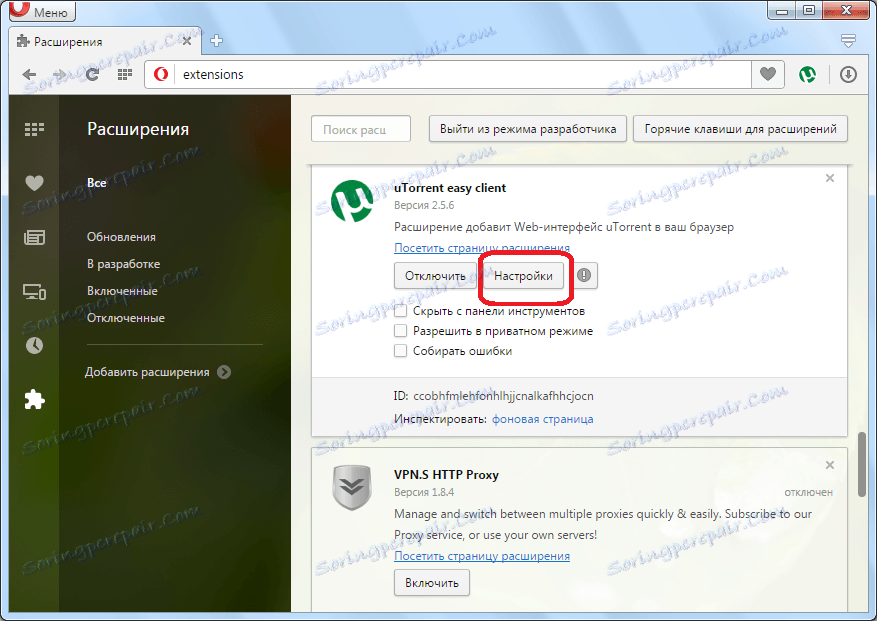The image size is (877, 621).
Task: Click the news reader icon in sidebar
Action: click(34, 238)
